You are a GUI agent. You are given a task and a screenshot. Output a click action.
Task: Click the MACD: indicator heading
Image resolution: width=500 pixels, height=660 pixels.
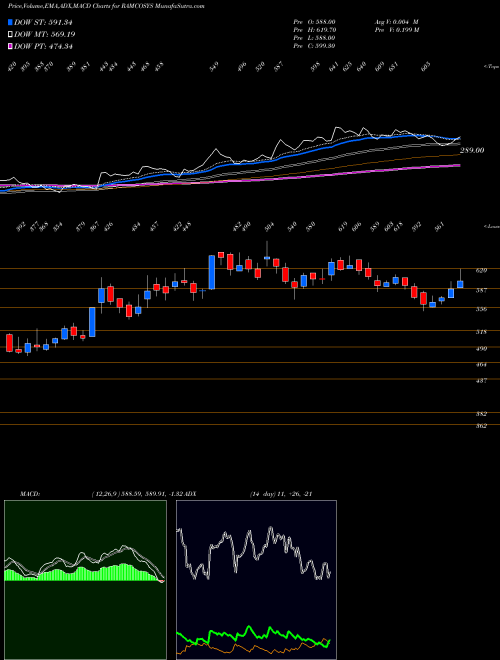point(29,494)
